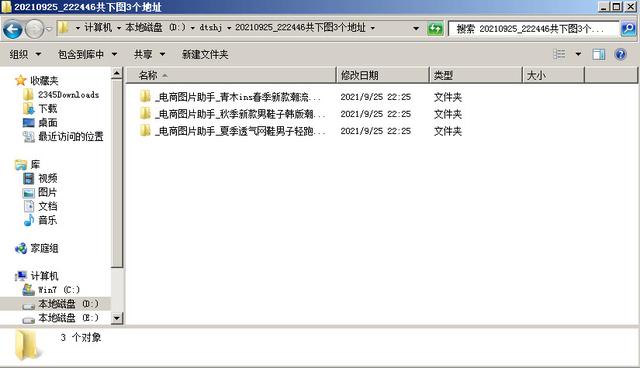Open recent pages dropdown beside forward arrow
The height and width of the screenshot is (368, 640).
point(49,29)
